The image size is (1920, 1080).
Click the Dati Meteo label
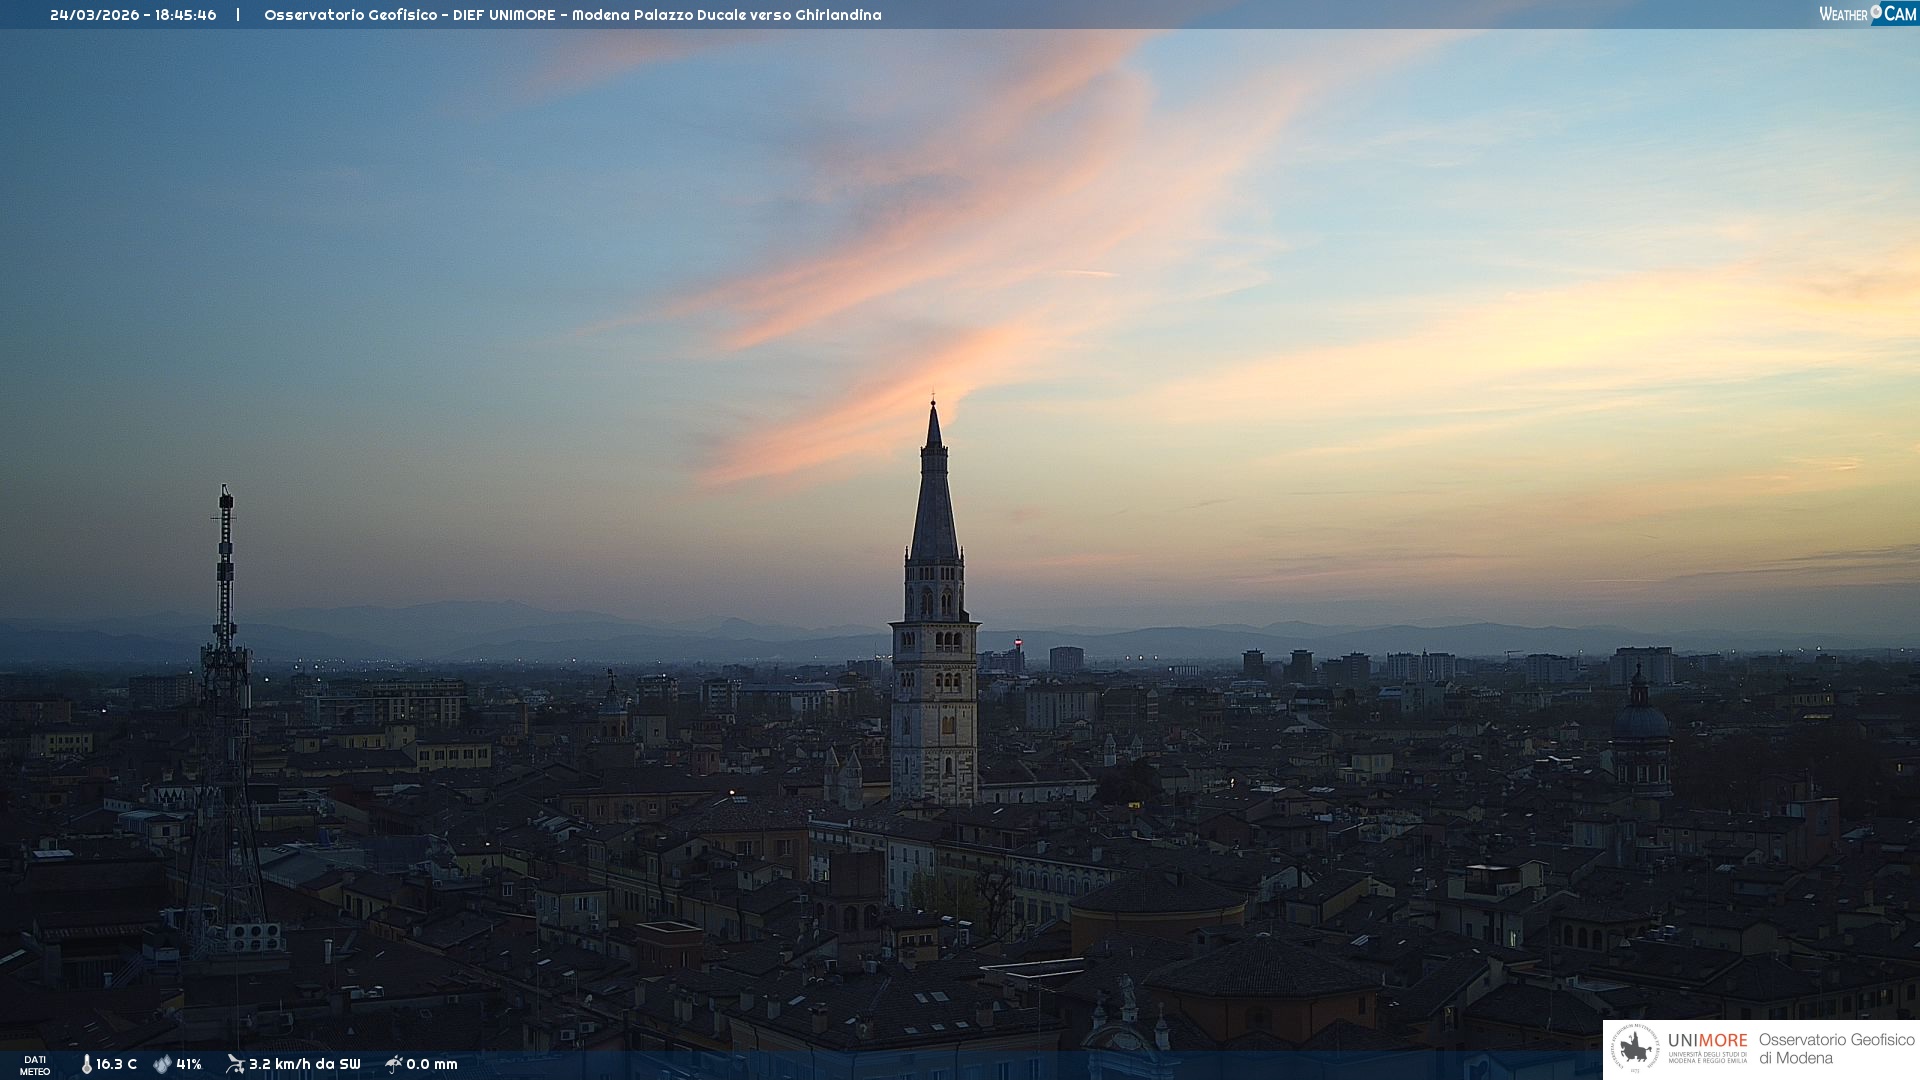[35, 1065]
